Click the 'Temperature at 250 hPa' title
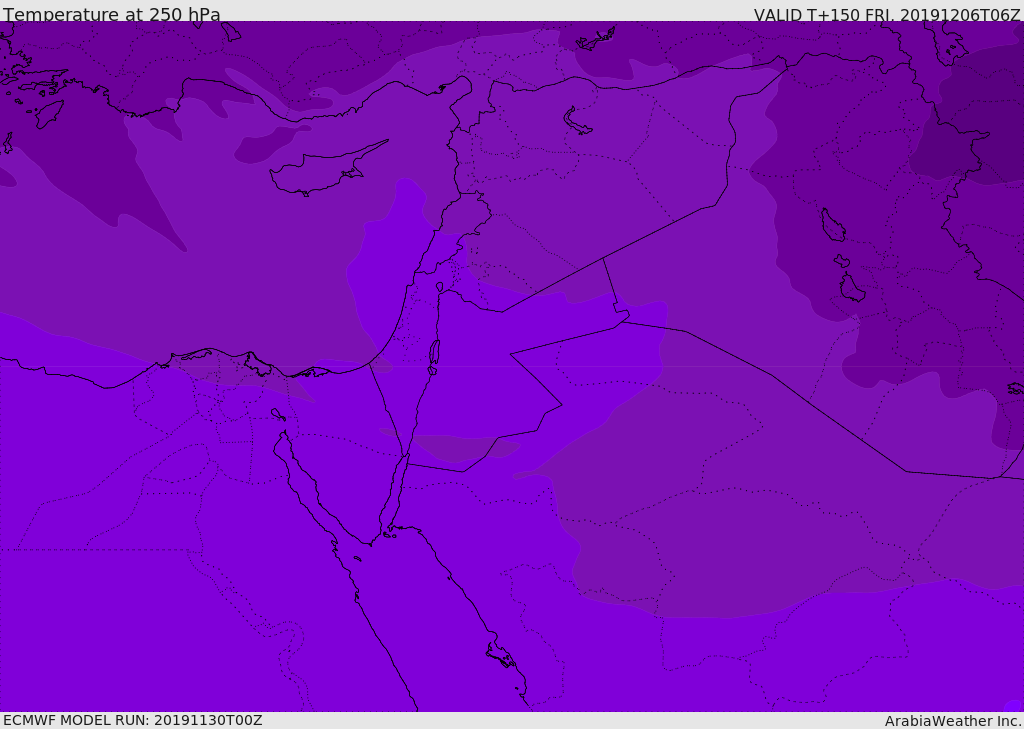 click(x=112, y=14)
